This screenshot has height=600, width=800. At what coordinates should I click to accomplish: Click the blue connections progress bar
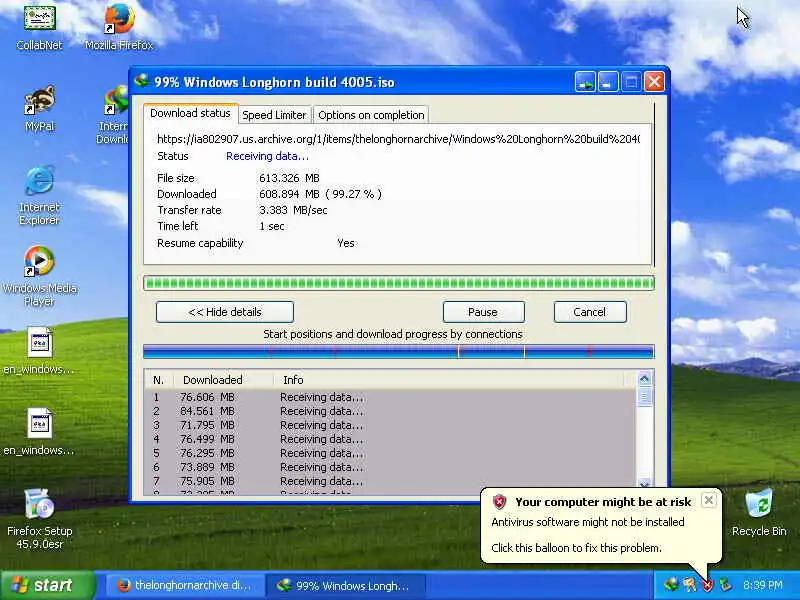(398, 352)
